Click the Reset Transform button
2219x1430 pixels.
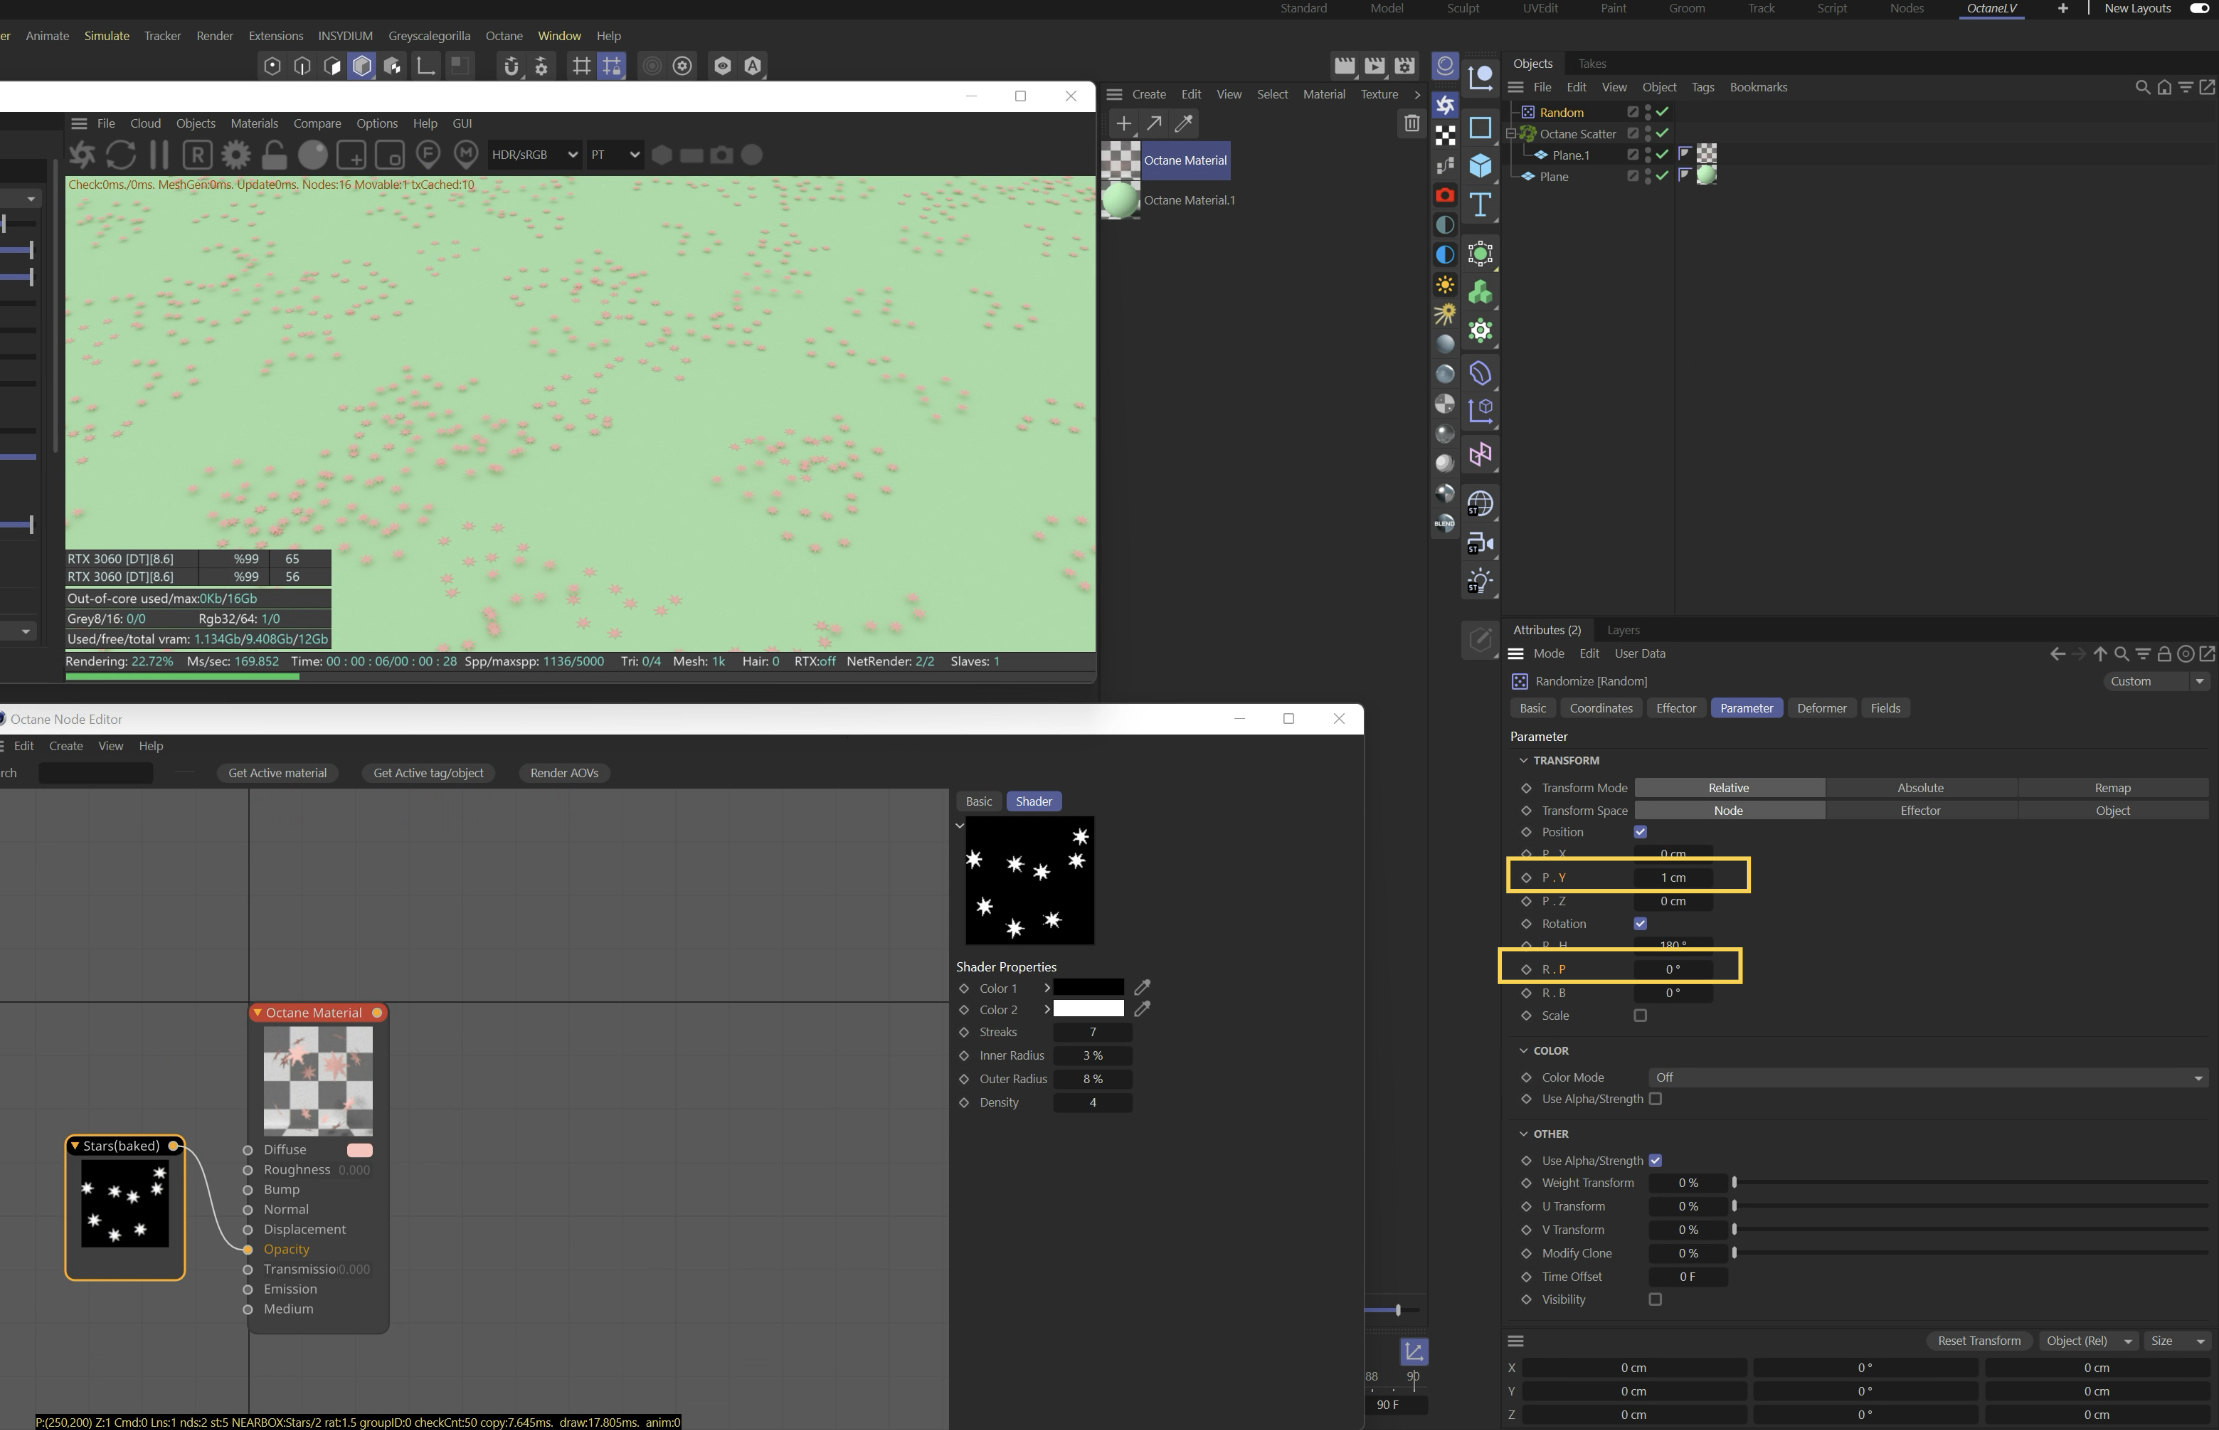point(1978,1341)
